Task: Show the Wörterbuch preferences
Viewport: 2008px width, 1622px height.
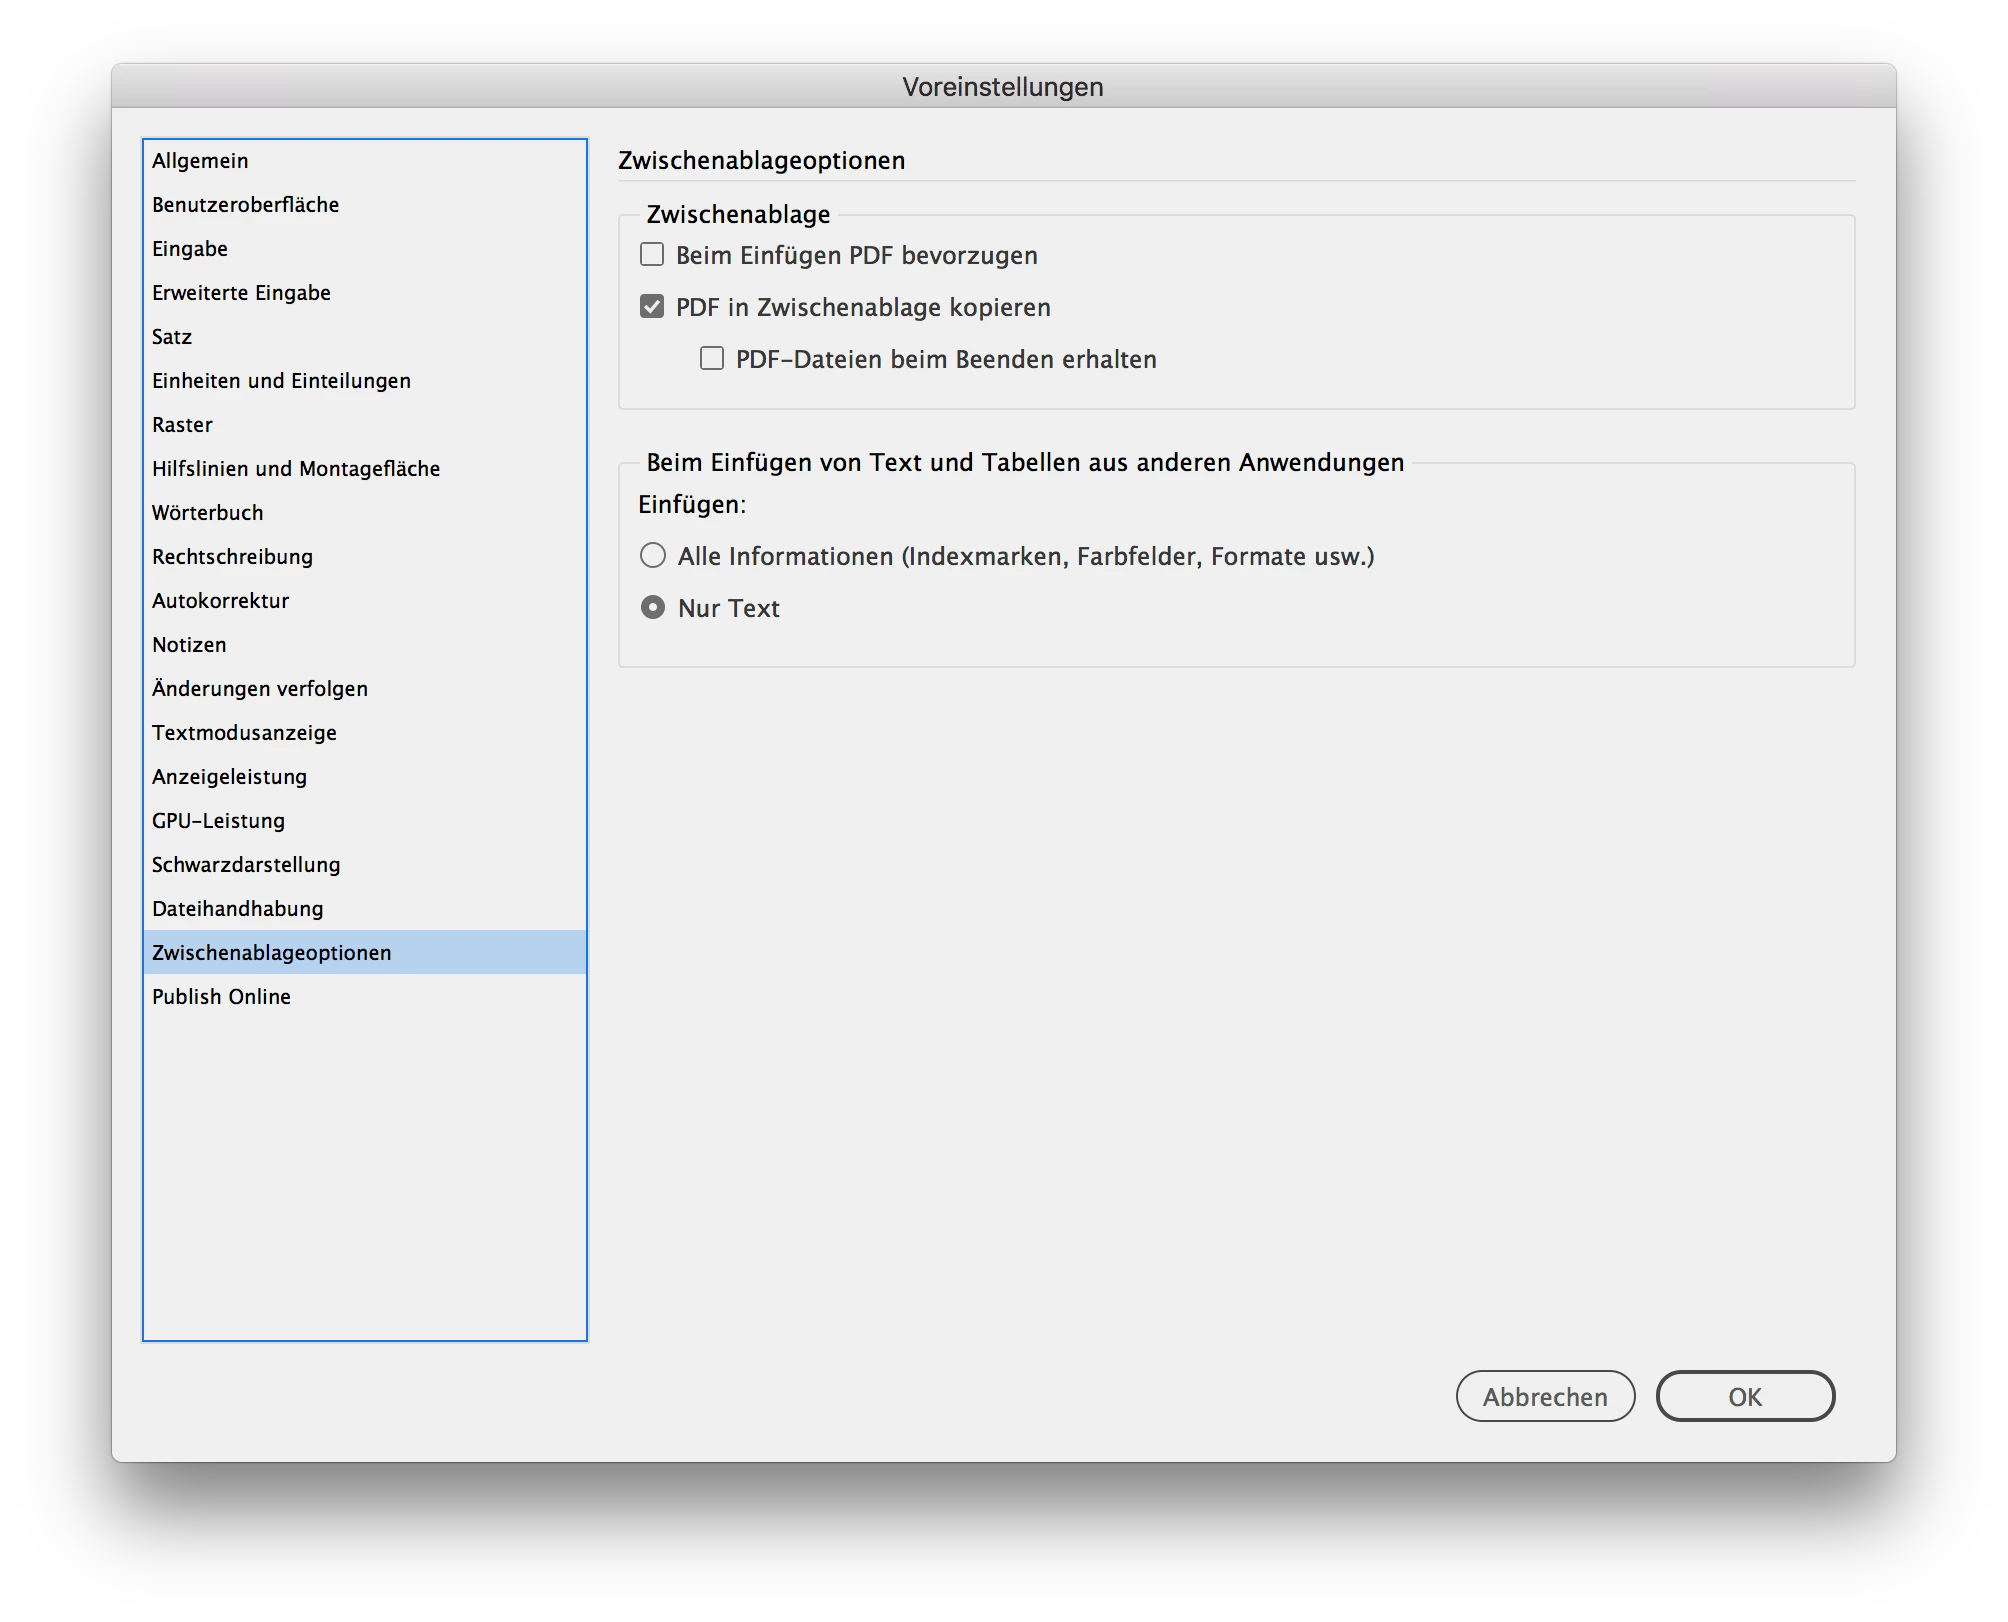Action: (x=208, y=513)
